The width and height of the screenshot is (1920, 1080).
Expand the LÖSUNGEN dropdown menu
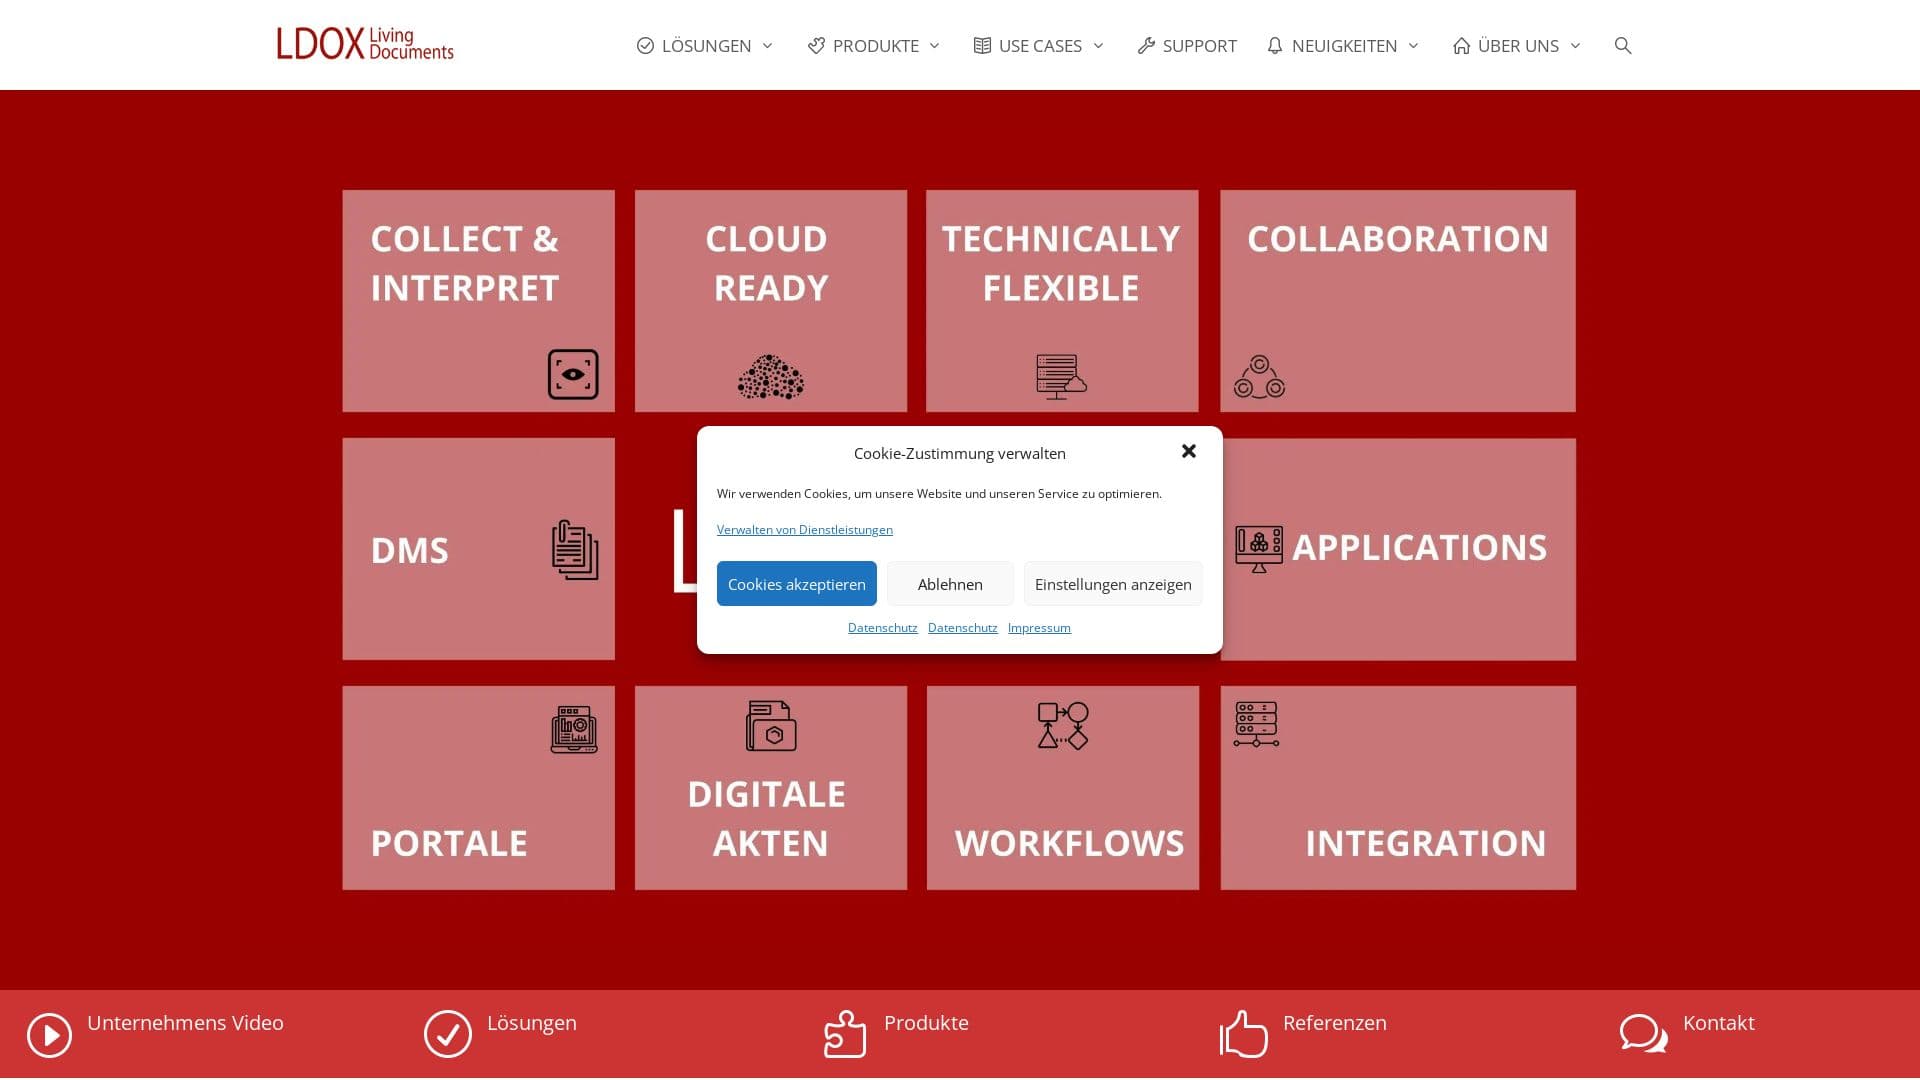pyautogui.click(x=705, y=45)
